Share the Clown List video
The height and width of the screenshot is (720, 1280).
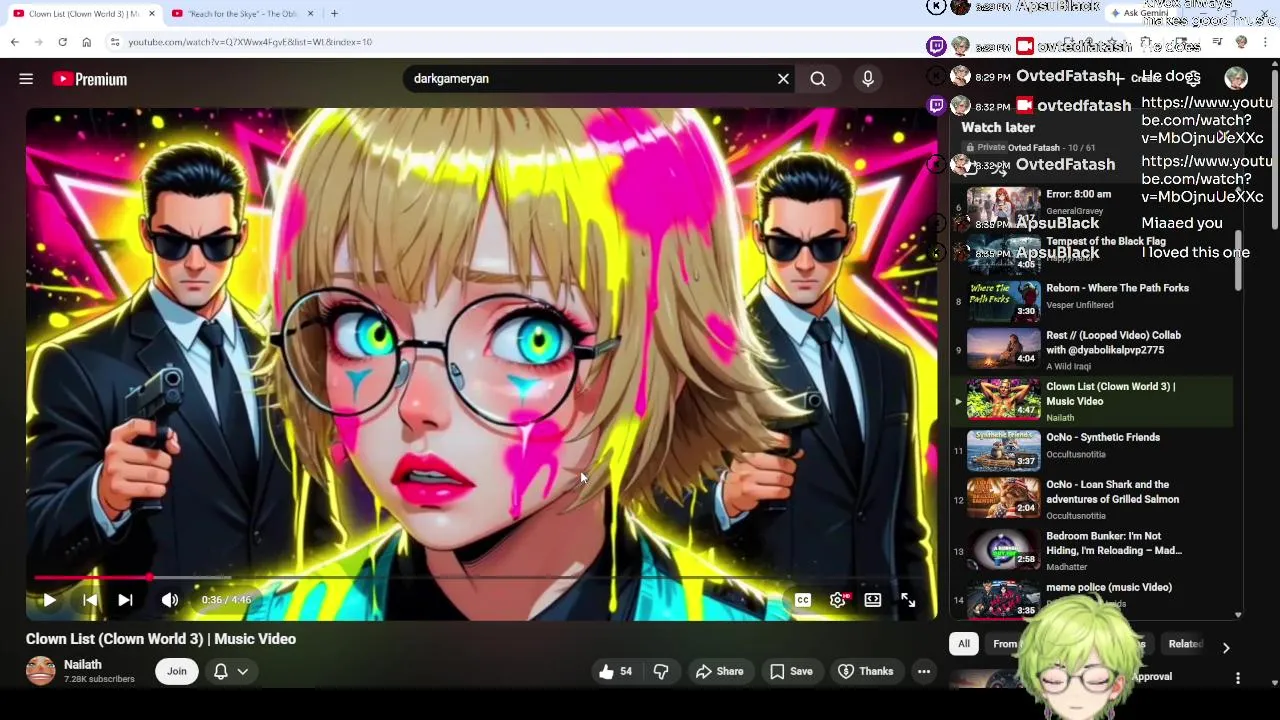[720, 672]
